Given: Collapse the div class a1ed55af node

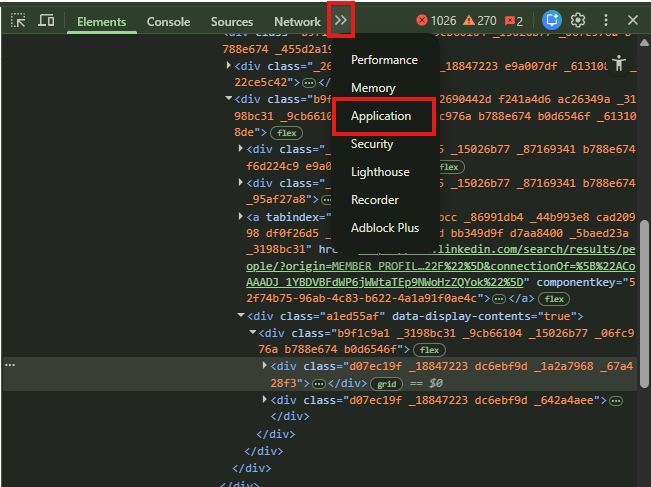Looking at the screenshot, I should 241,315.
